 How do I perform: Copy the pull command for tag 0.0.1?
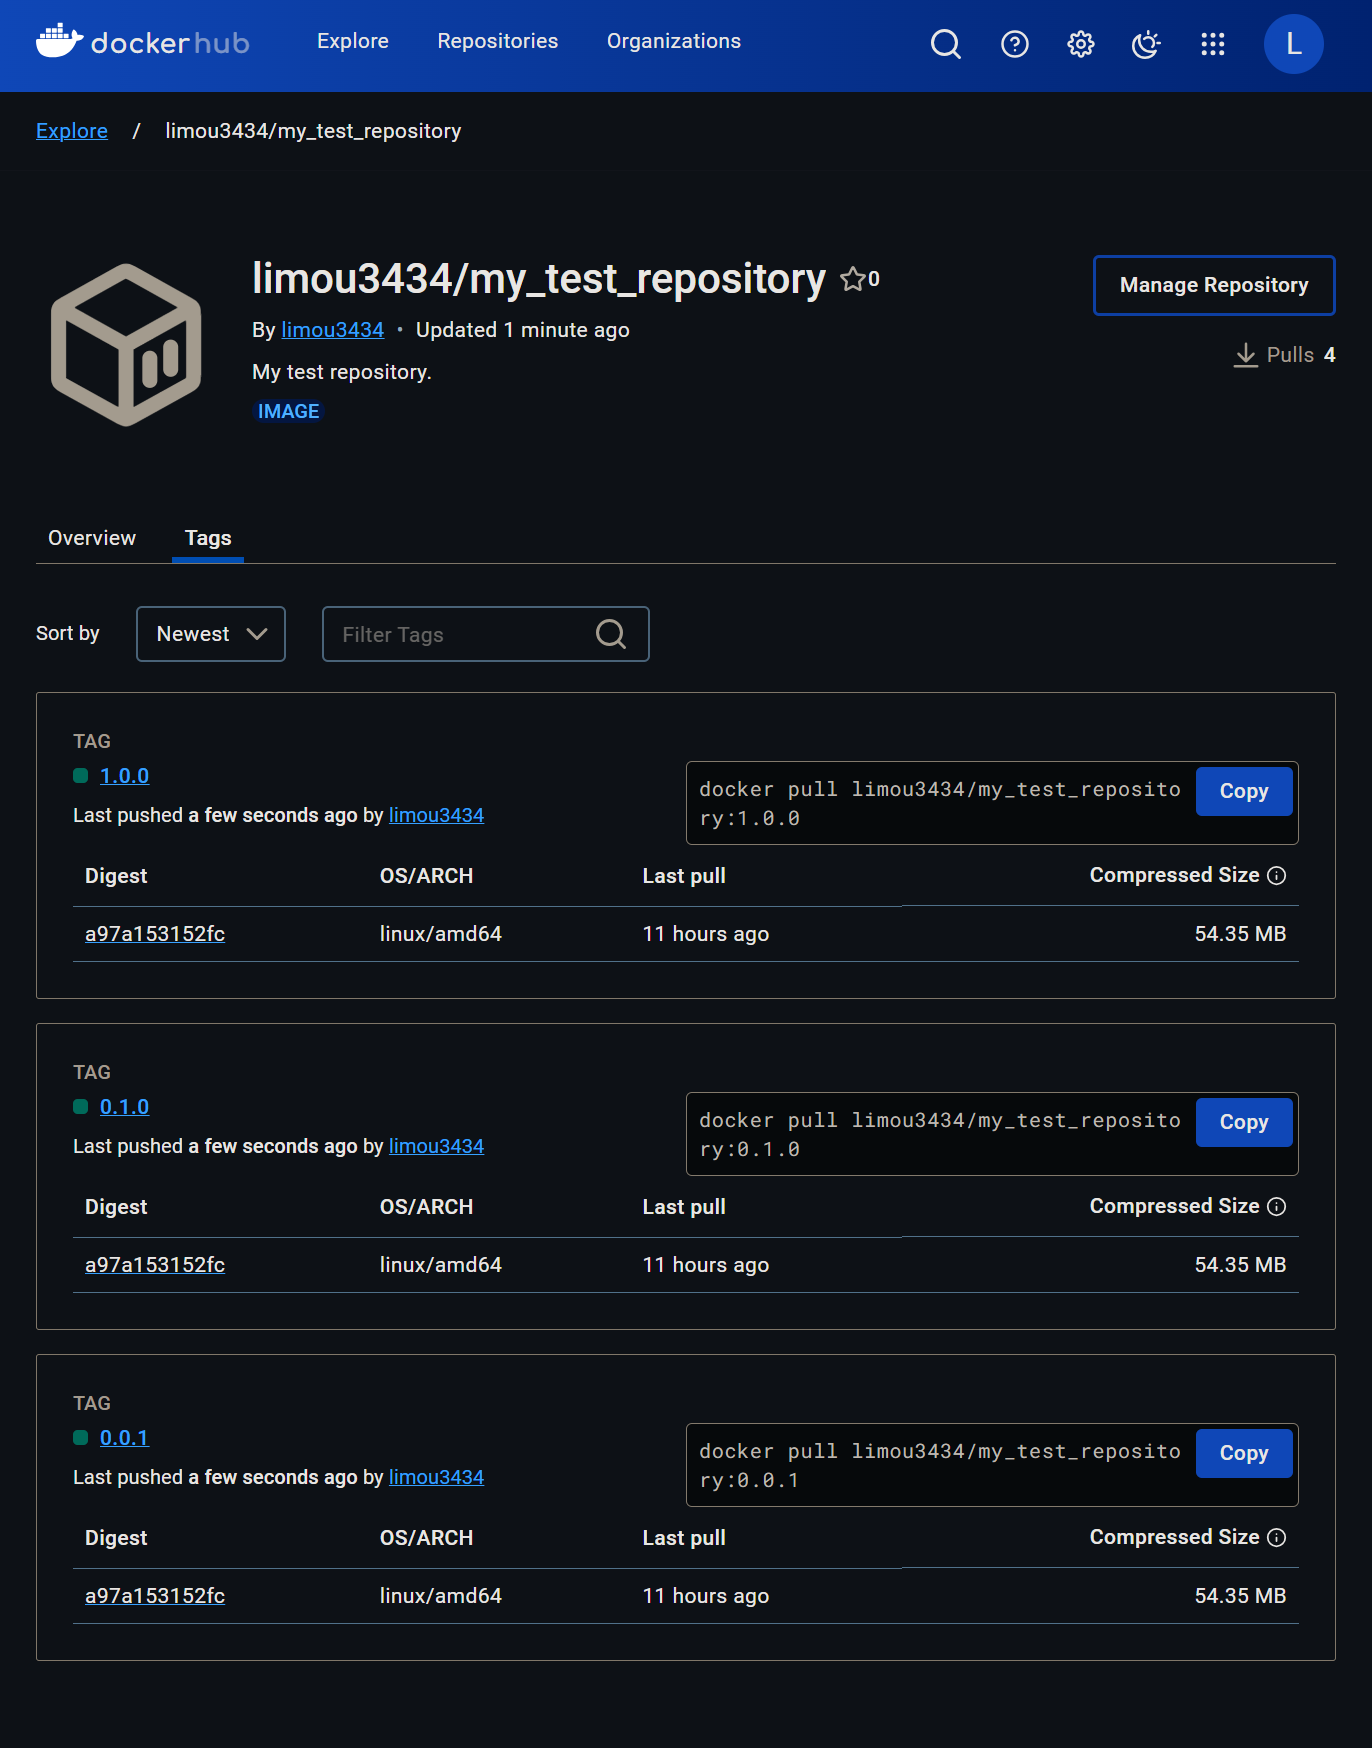[1244, 1453]
